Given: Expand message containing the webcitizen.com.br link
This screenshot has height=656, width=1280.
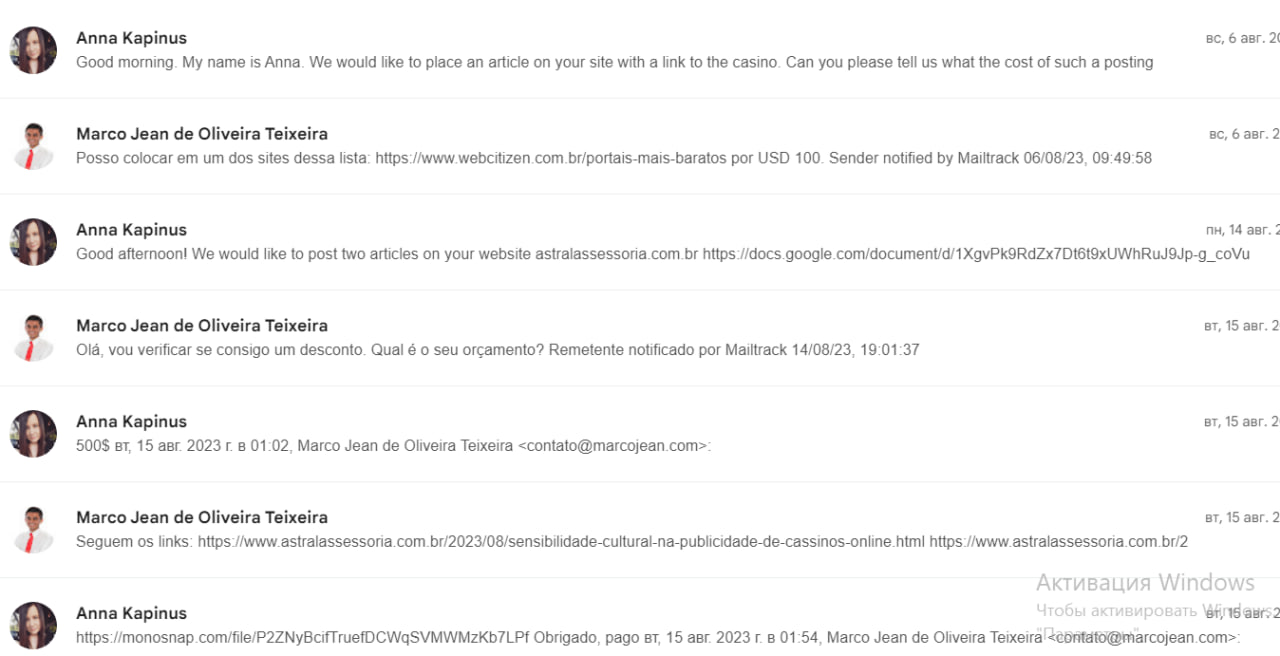Looking at the screenshot, I should (614, 158).
